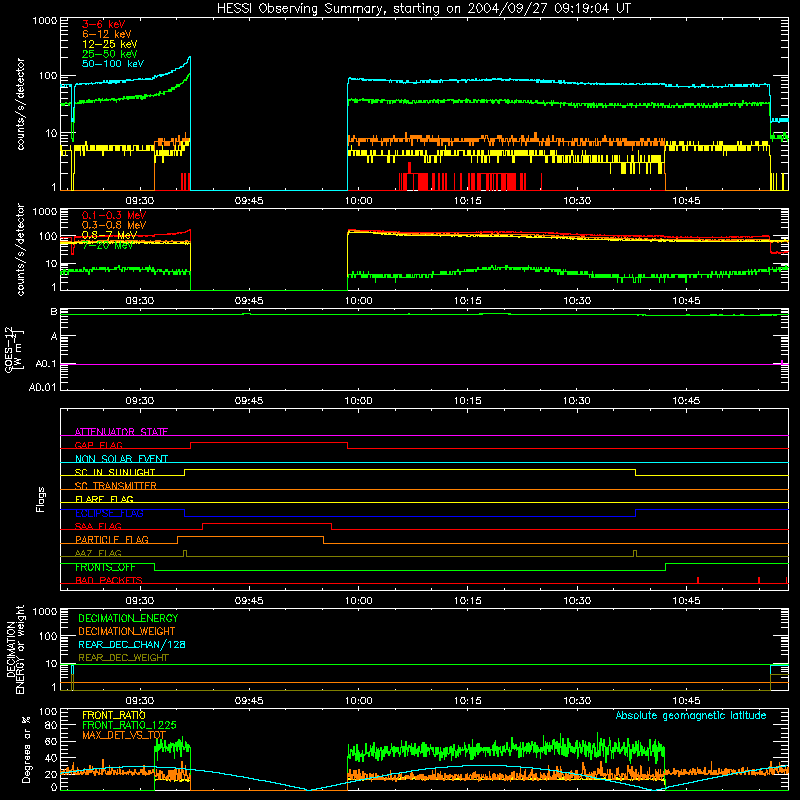The height and width of the screenshot is (800, 800).
Task: Click the B level on the GOES axis
Action: [54, 311]
